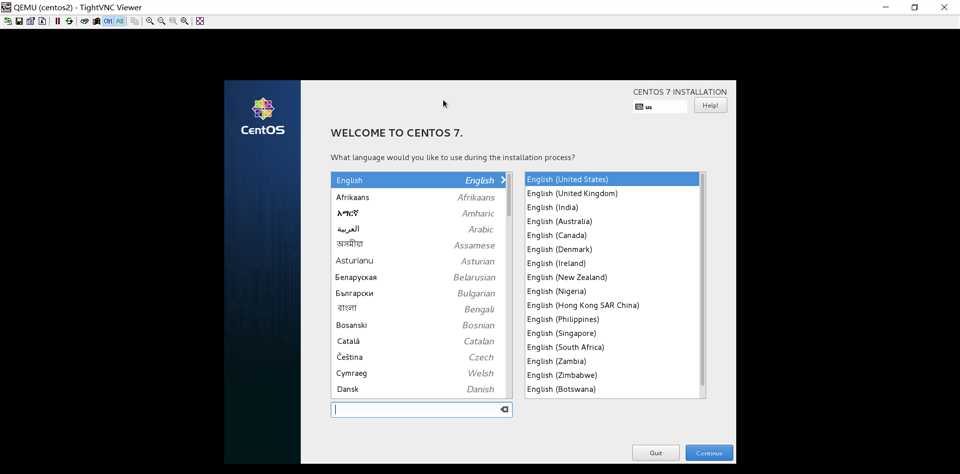This screenshot has width=960, height=474.
Task: Click the CentOS logo in sidebar
Action: tap(263, 116)
